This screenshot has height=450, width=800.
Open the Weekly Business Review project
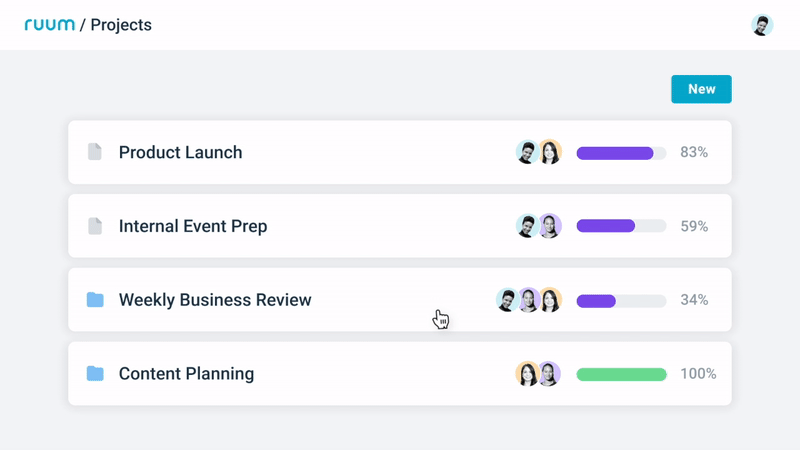tap(215, 300)
